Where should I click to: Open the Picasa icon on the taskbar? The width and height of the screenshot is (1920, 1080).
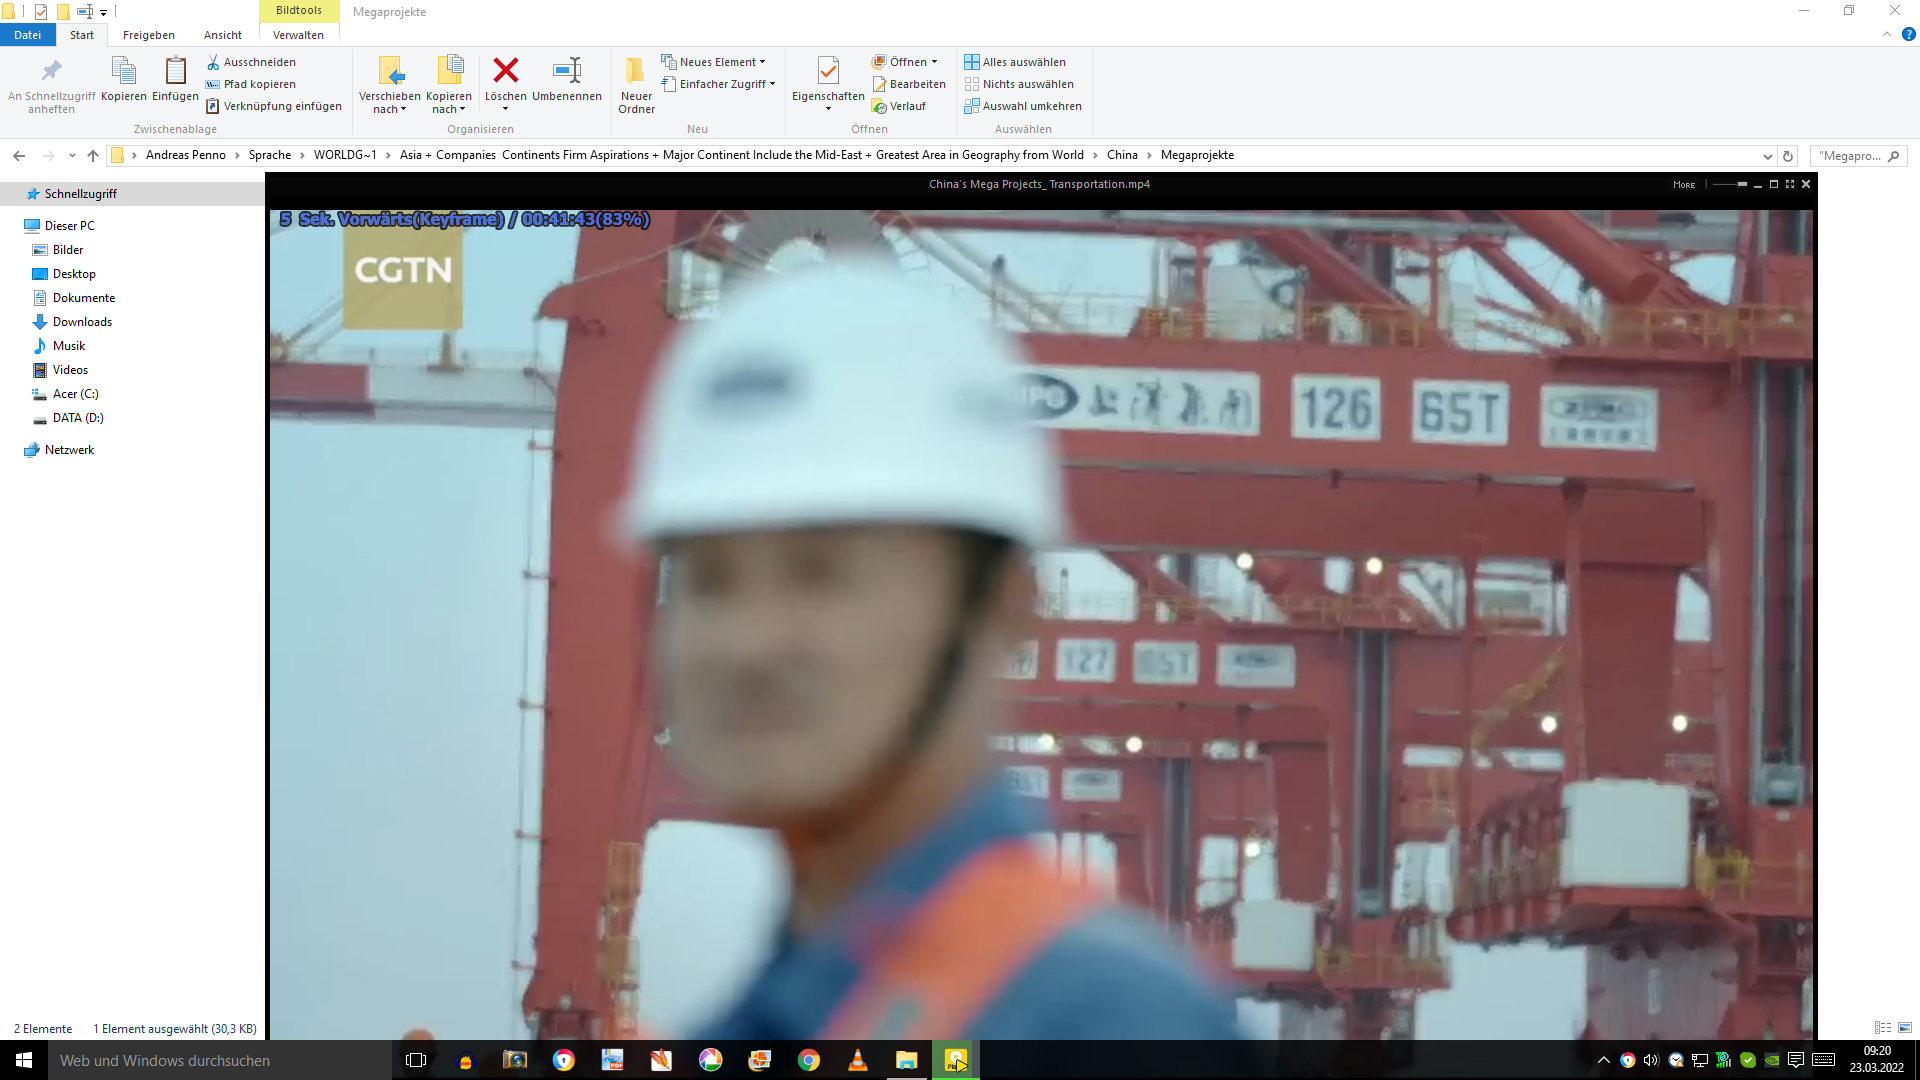[x=710, y=1060]
